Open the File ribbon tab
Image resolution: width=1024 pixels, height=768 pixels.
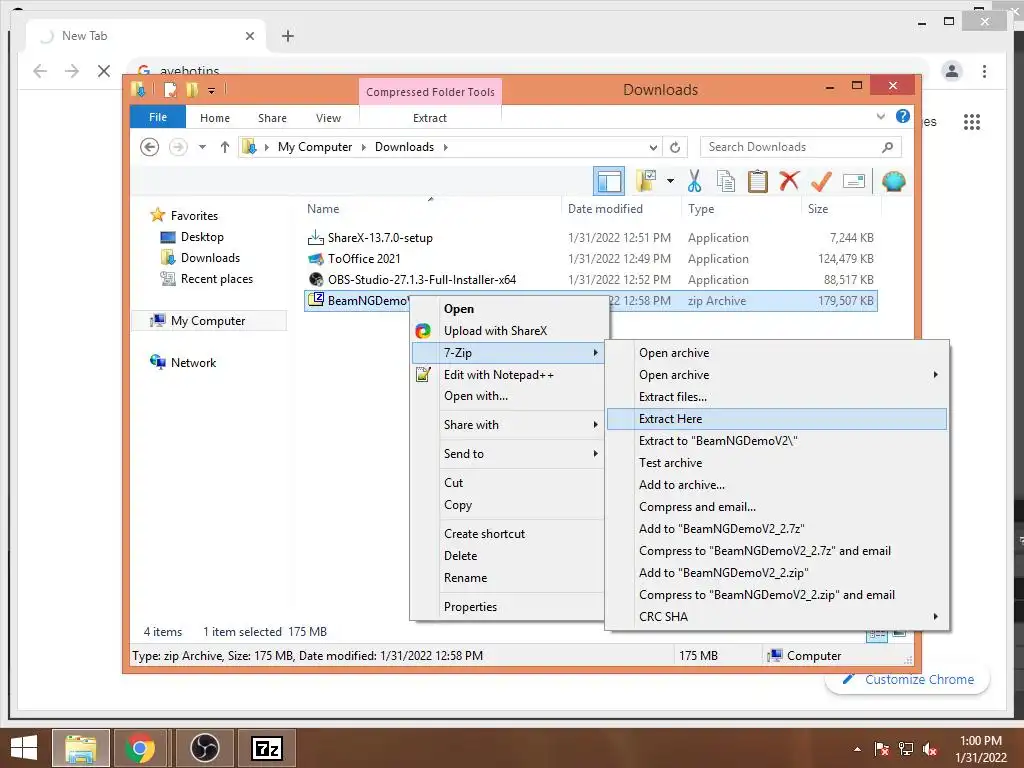[x=158, y=118]
